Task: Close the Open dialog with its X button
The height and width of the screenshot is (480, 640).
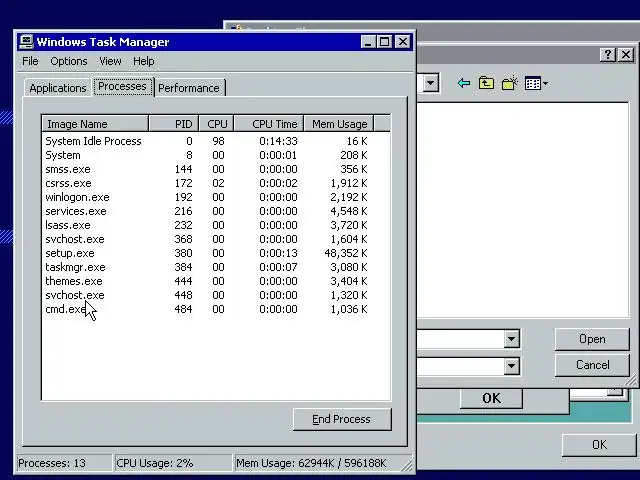Action: point(626,55)
